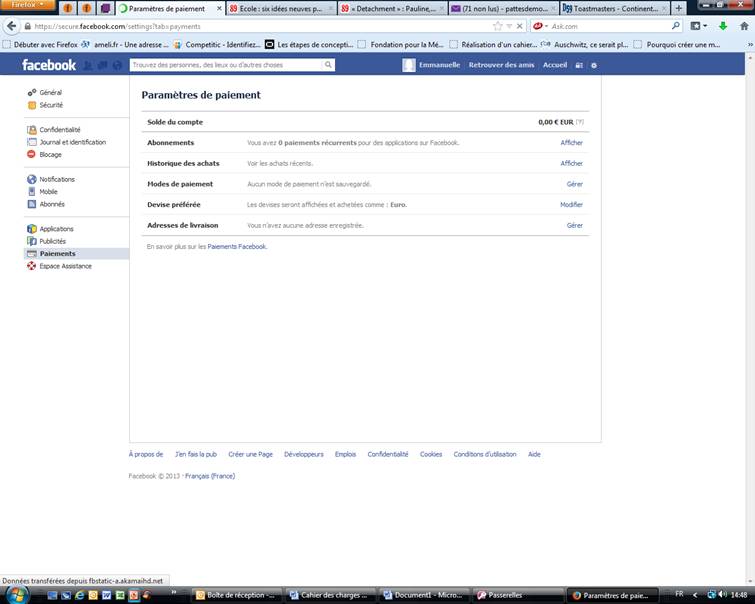This screenshot has width=755, height=604.
Task: Switch to 'Ecole : six idées neuves' tab
Action: pos(281,9)
